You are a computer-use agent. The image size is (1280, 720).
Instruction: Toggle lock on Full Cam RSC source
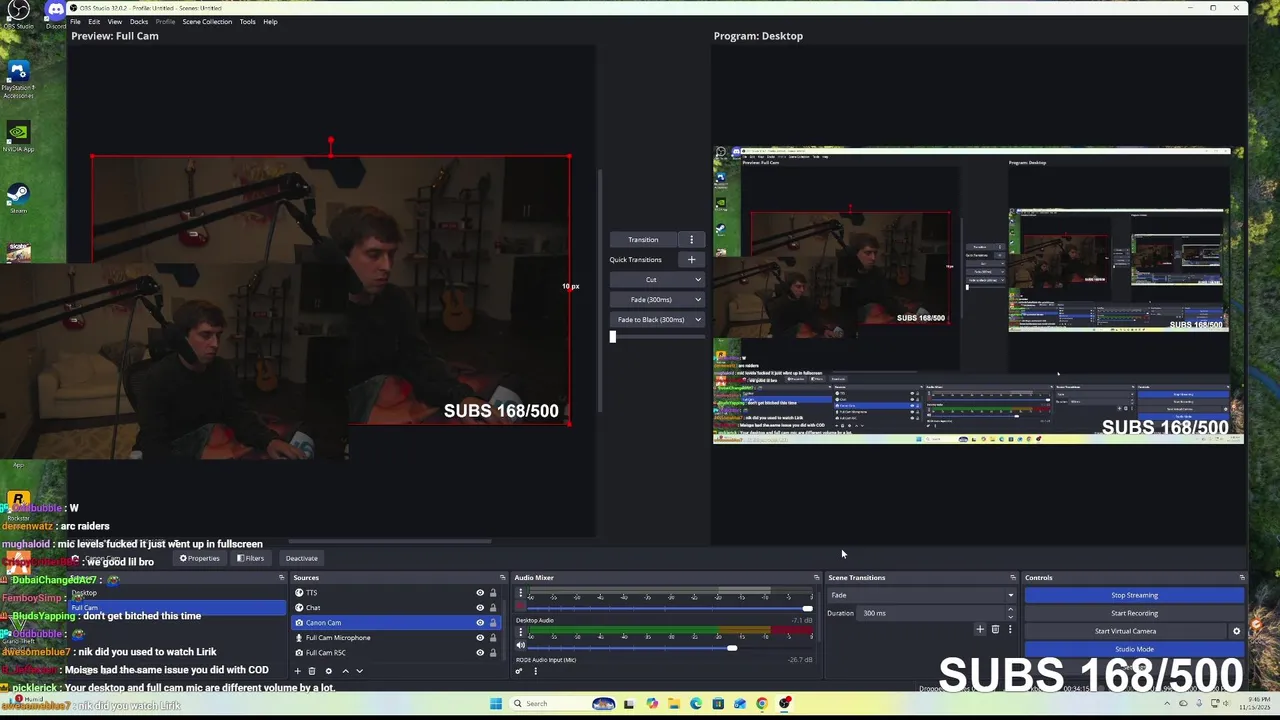click(493, 653)
